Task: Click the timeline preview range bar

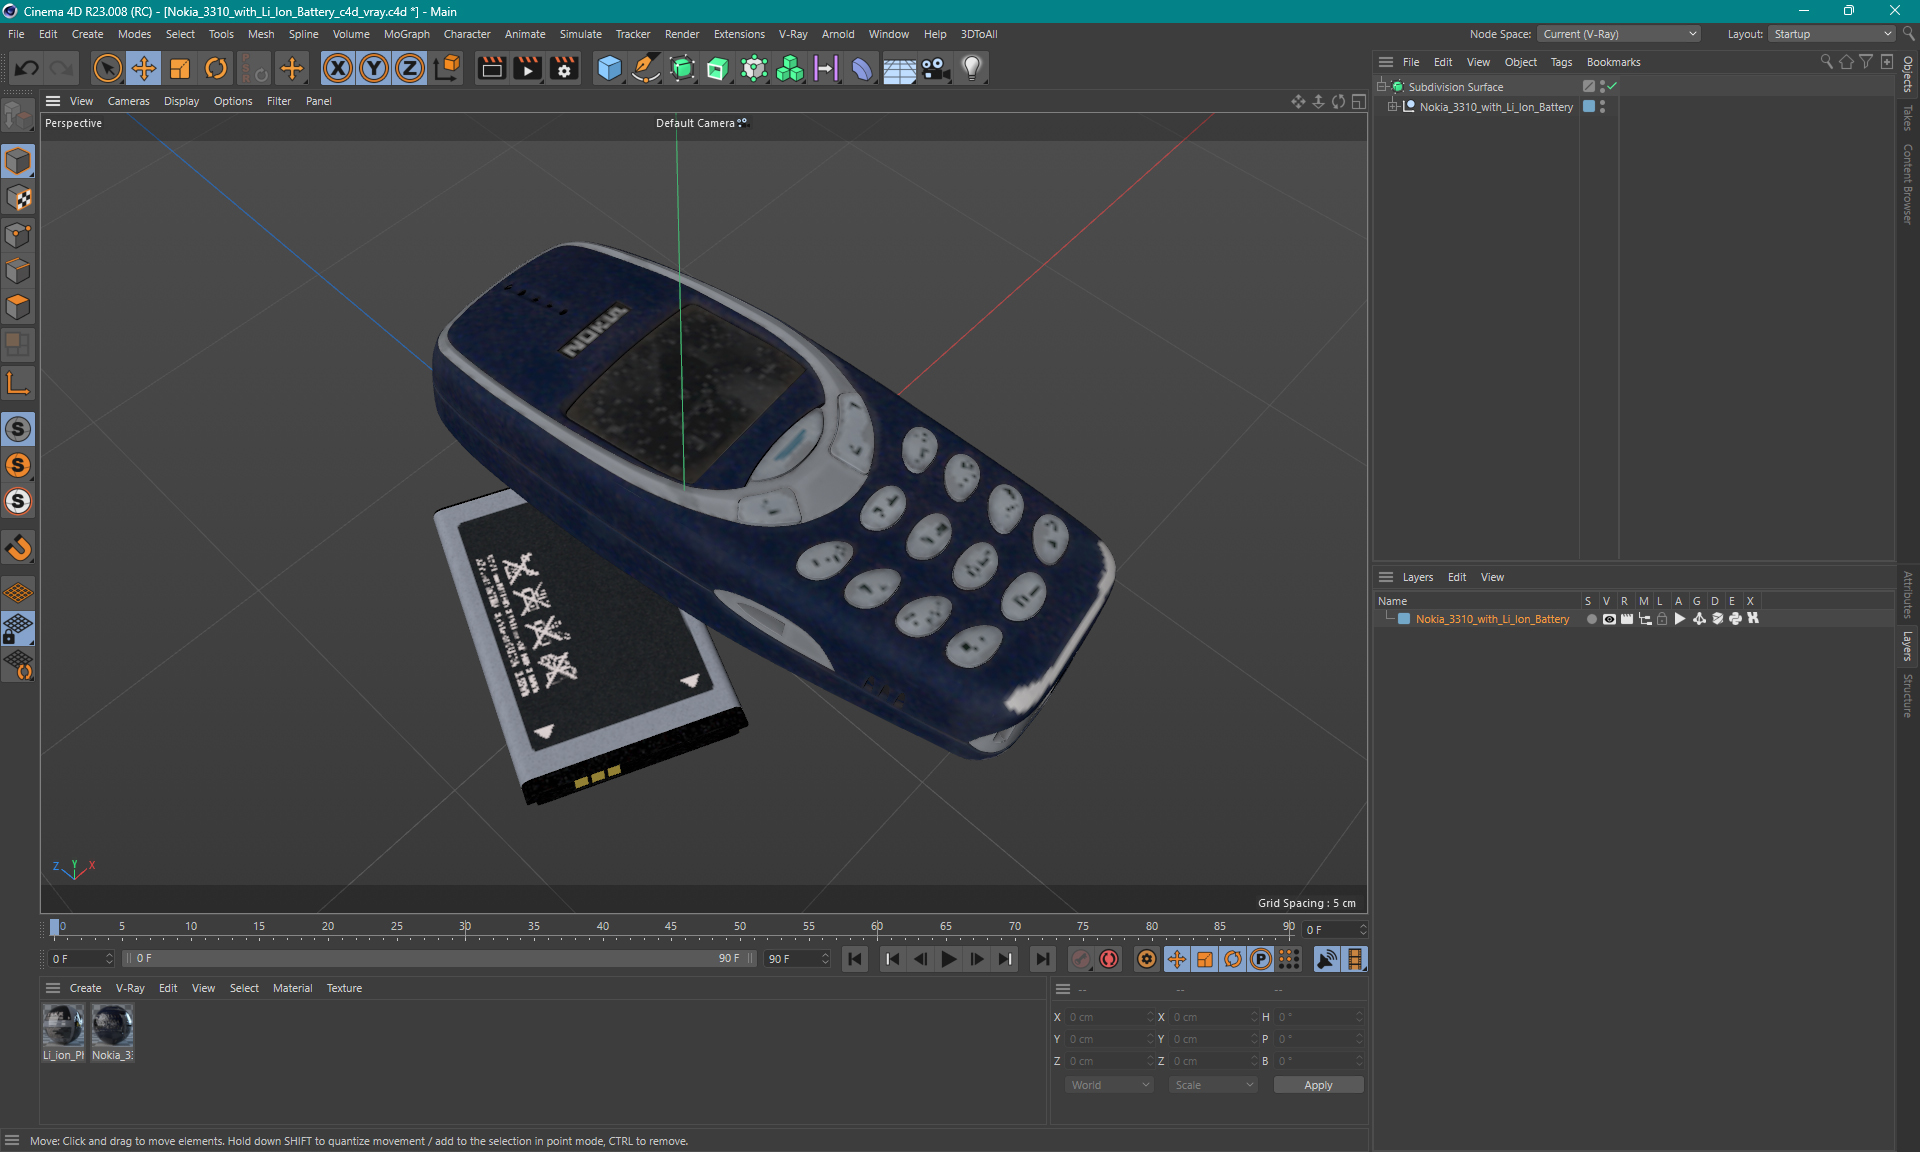Action: [x=440, y=958]
